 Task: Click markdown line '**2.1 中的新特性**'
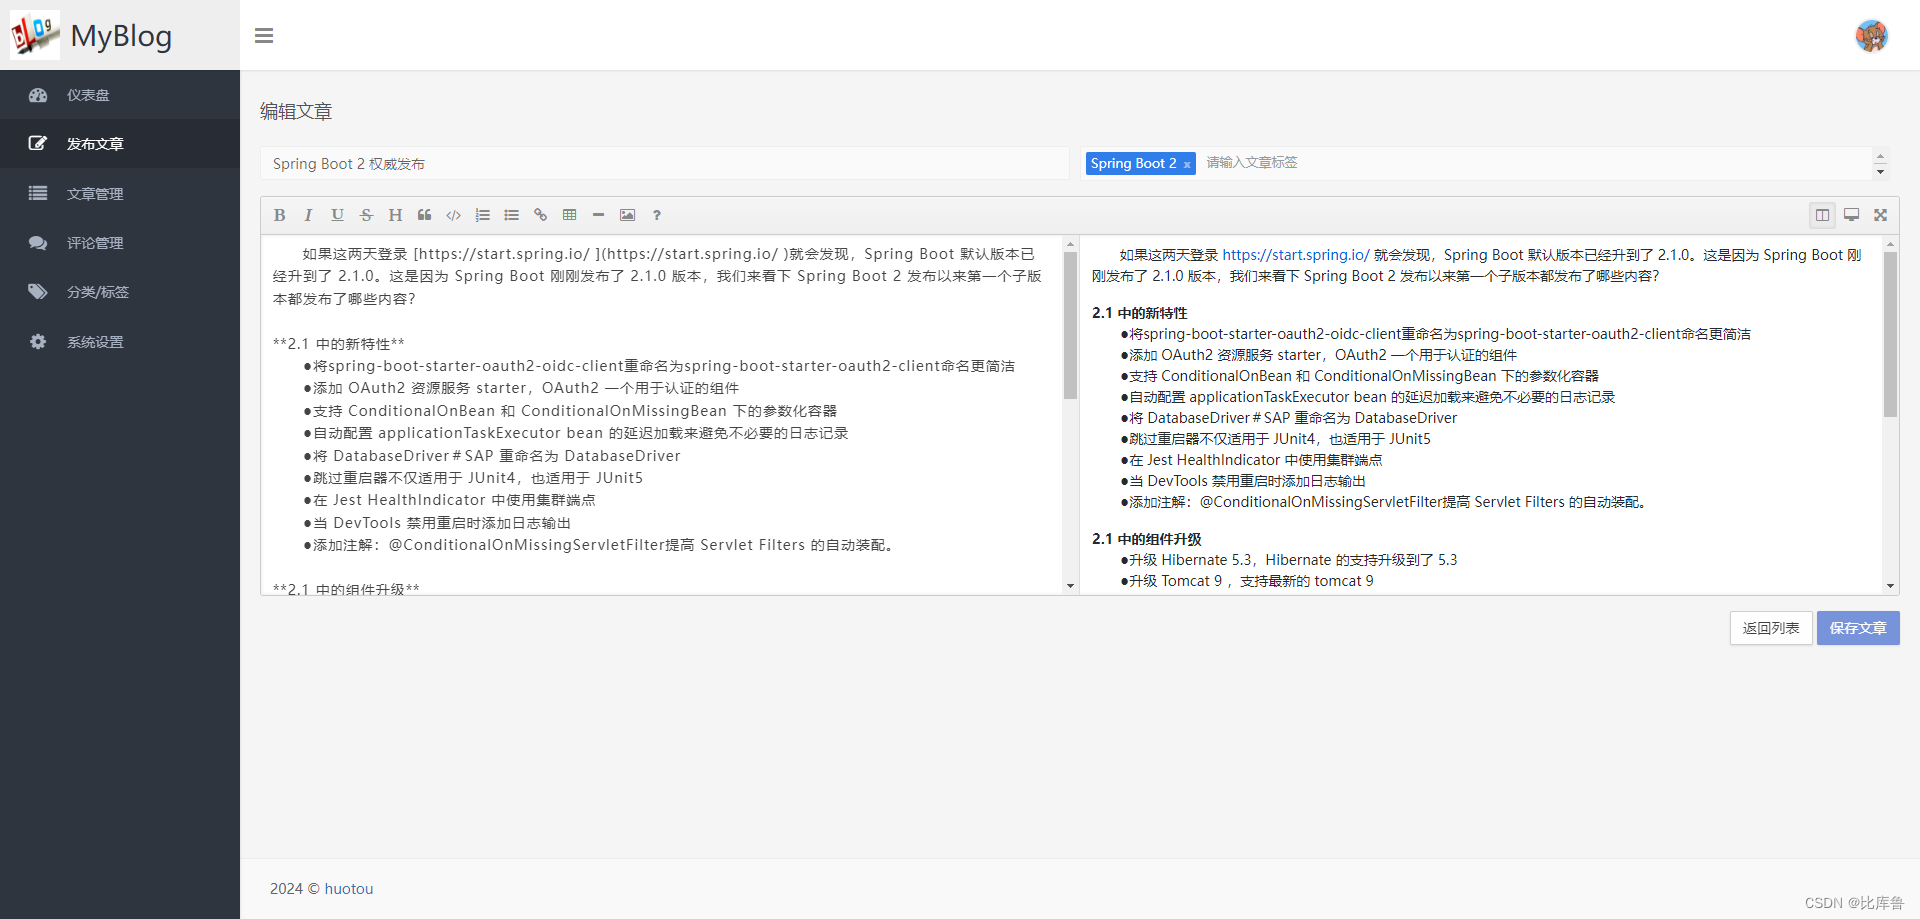pos(339,344)
